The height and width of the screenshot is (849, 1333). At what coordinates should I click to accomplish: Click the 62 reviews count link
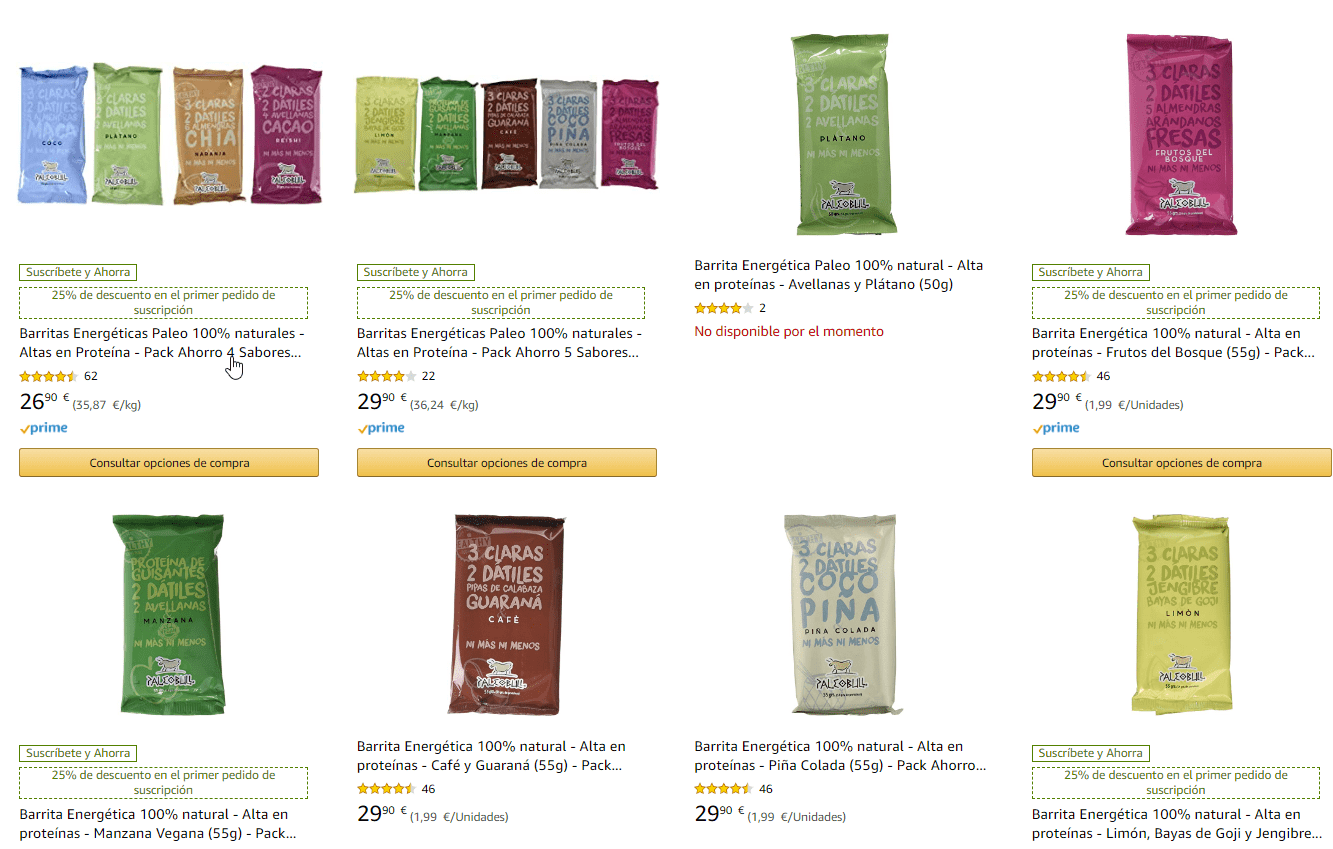91,377
